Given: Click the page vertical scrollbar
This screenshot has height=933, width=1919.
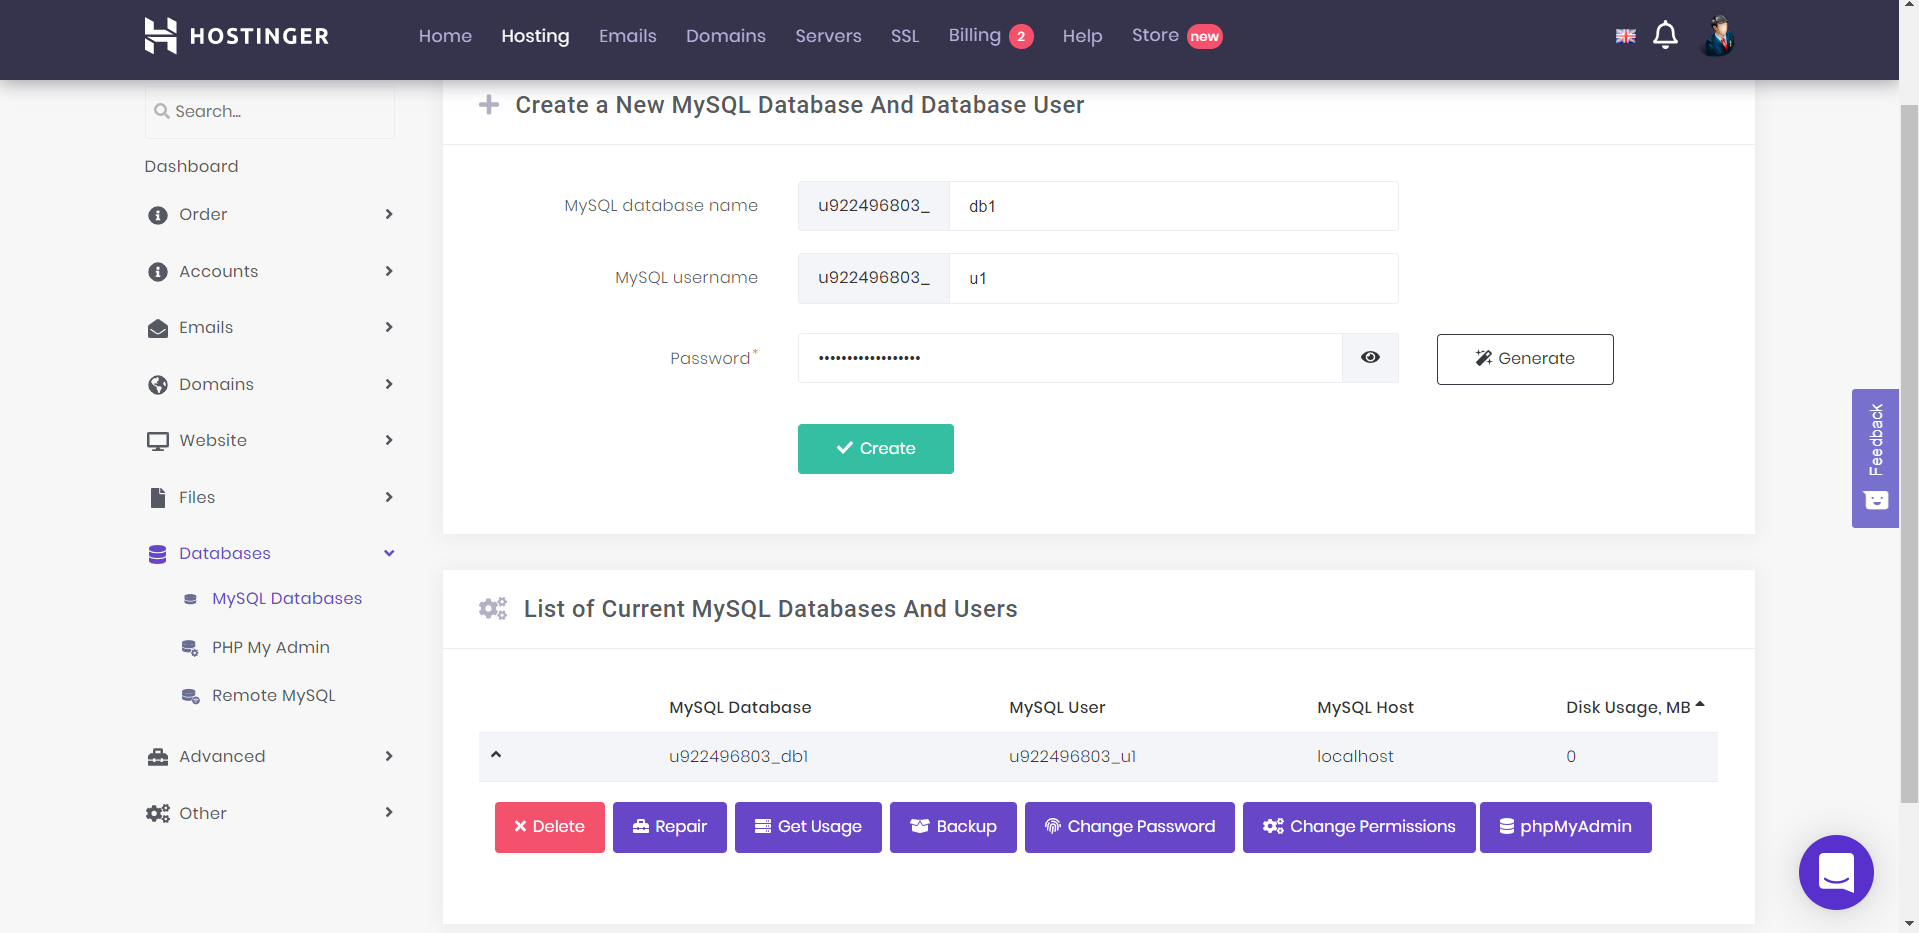Looking at the screenshot, I should tap(1909, 452).
